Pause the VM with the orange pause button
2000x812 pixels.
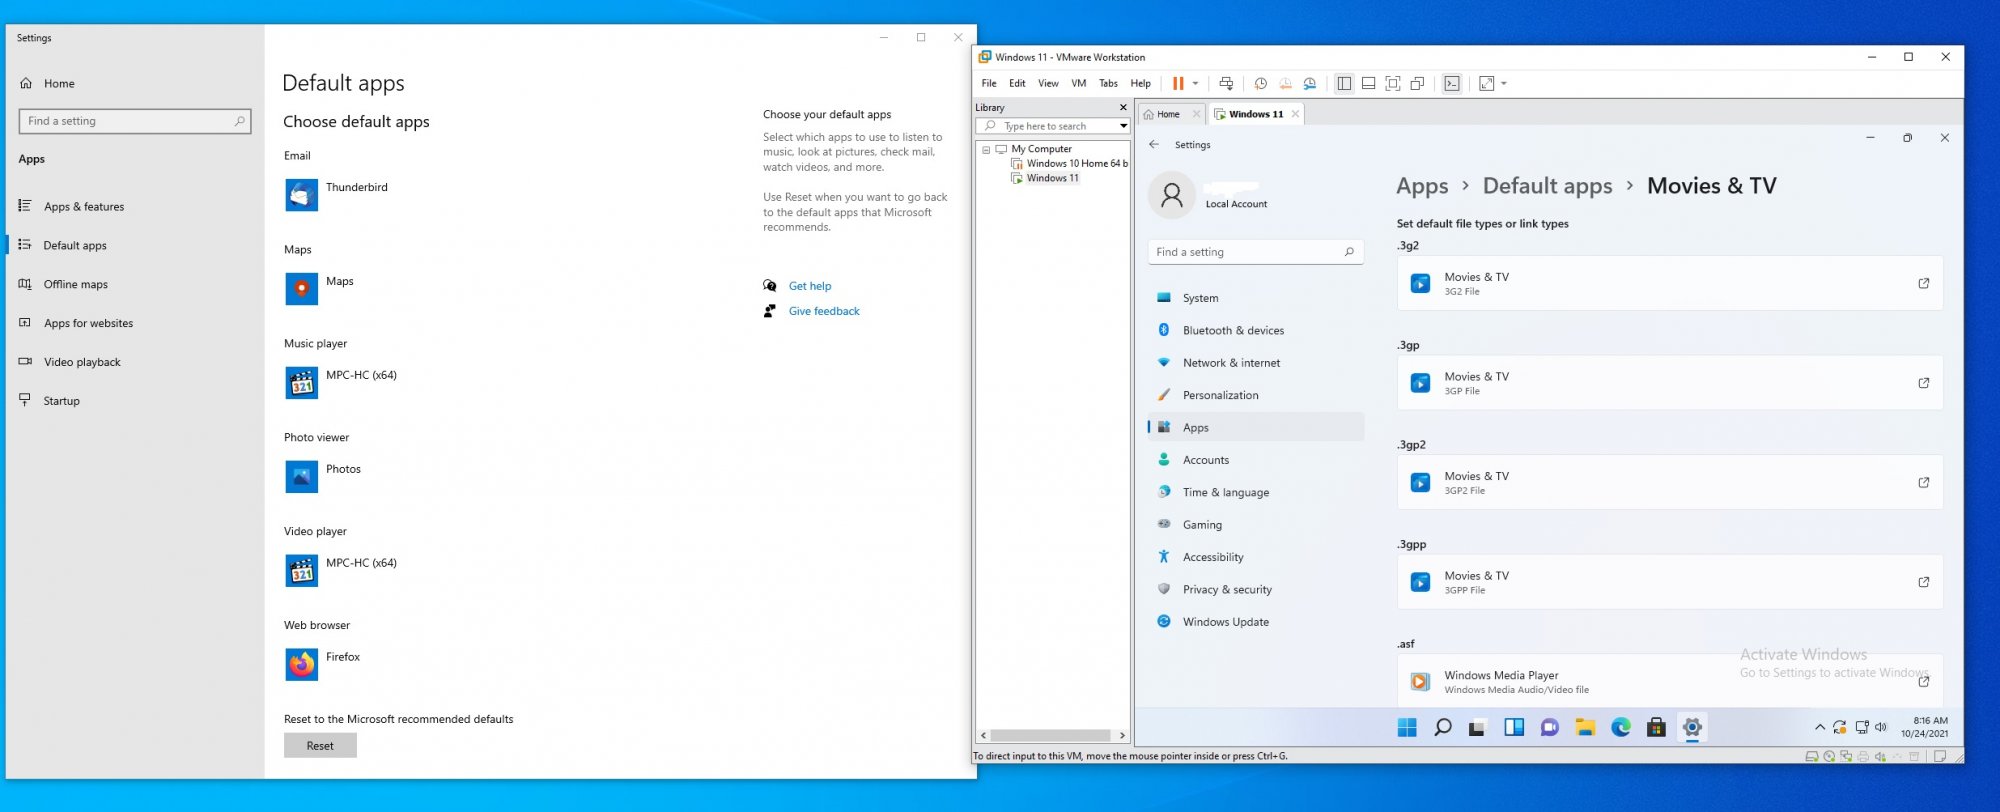tap(1178, 84)
